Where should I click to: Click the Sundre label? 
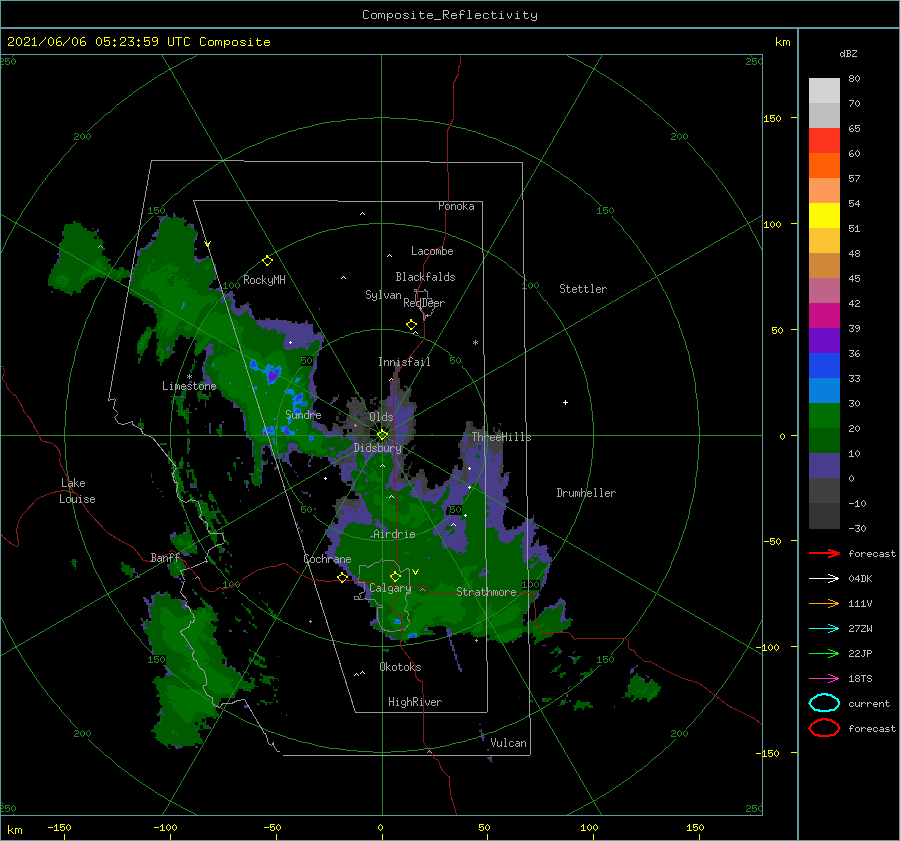pos(303,414)
